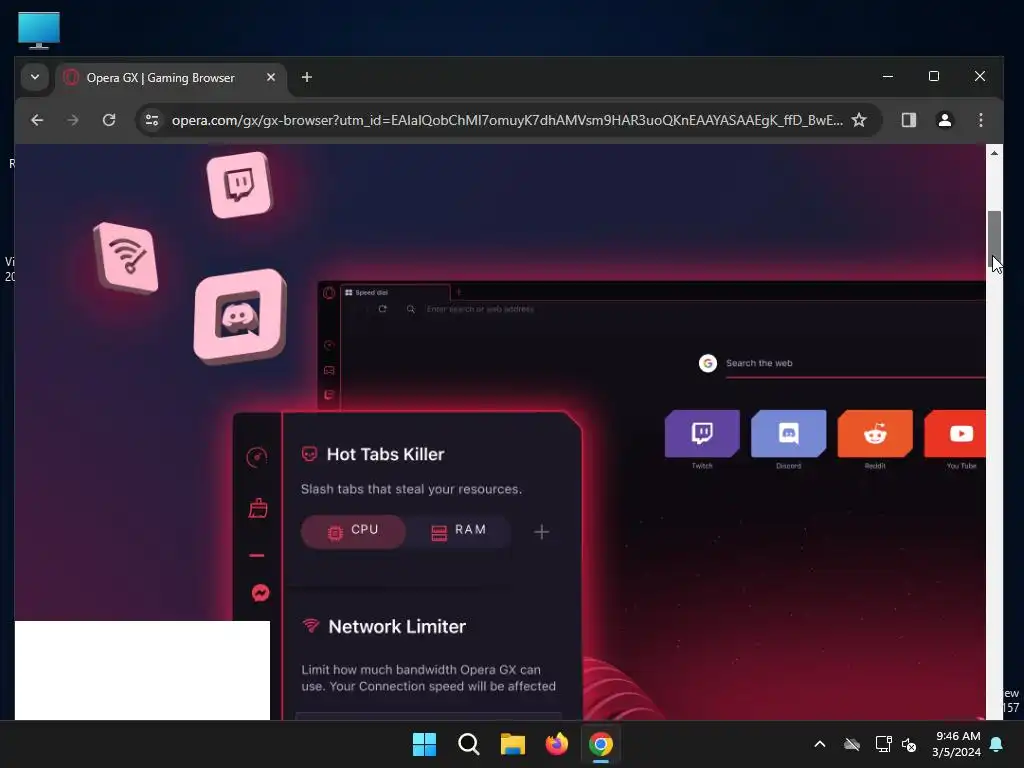The width and height of the screenshot is (1024, 768).
Task: Open the Twitch speed dial tile
Action: pyautogui.click(x=702, y=434)
